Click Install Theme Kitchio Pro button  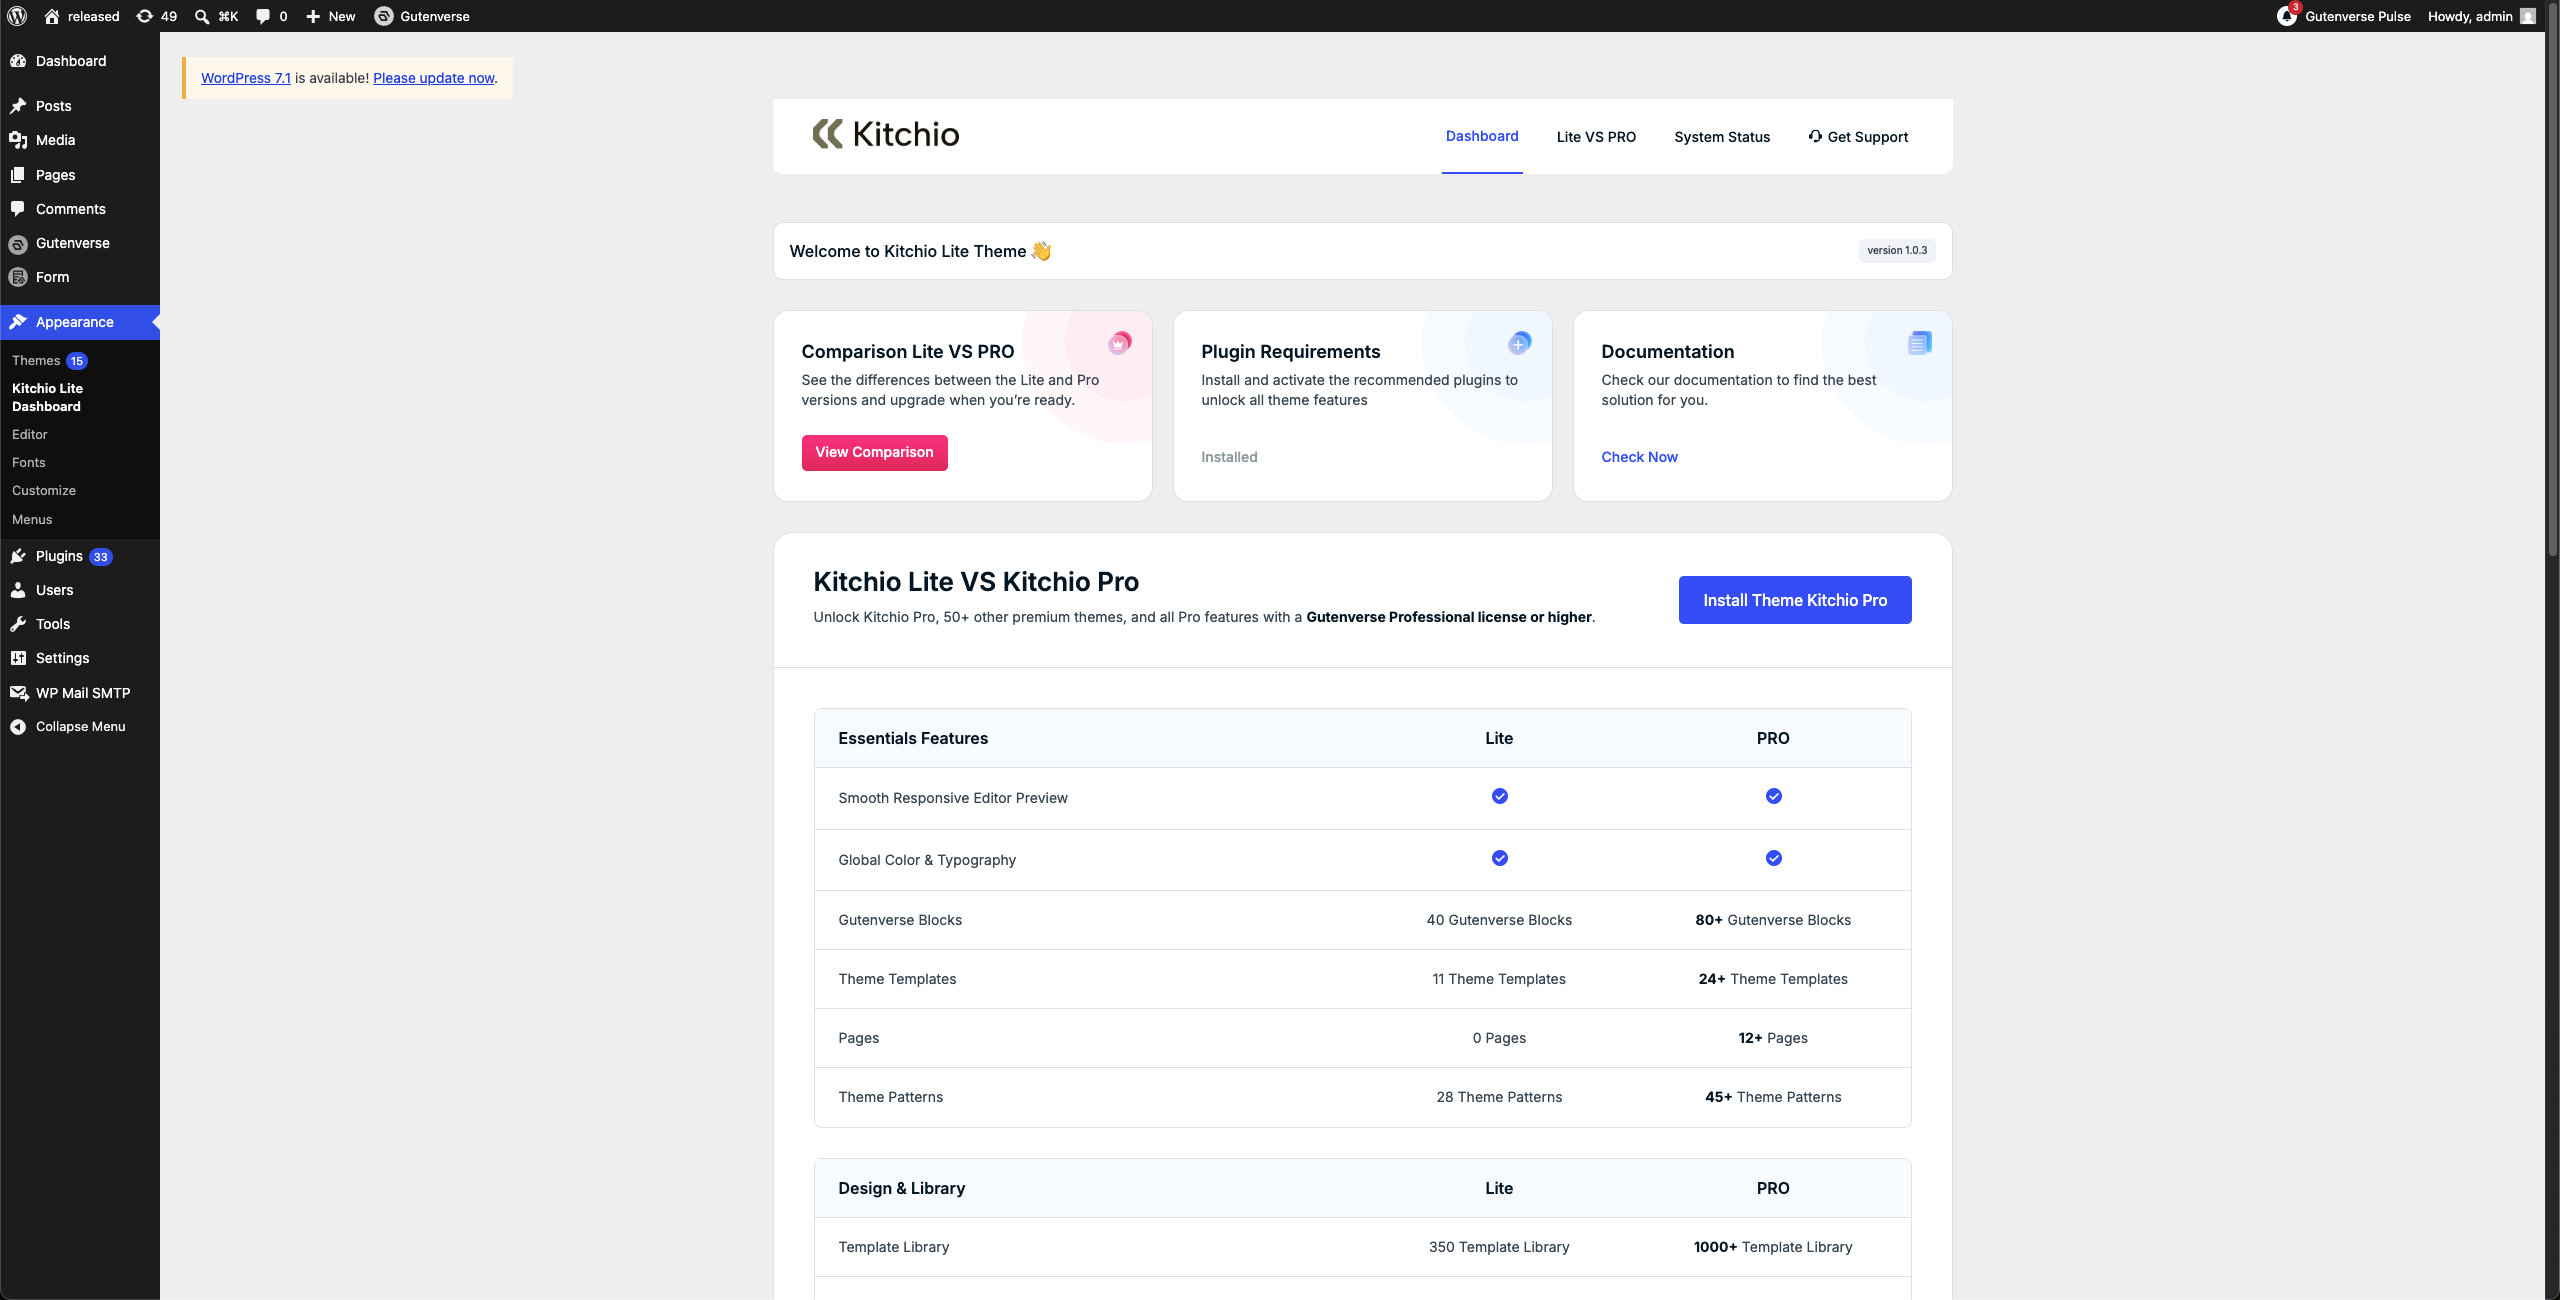[1795, 600]
